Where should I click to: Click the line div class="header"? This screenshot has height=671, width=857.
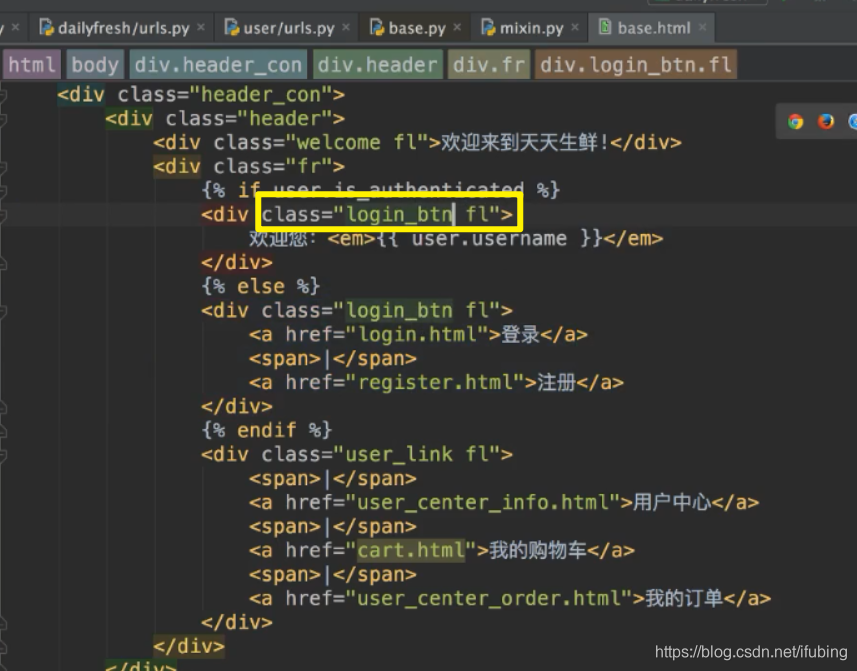point(225,119)
